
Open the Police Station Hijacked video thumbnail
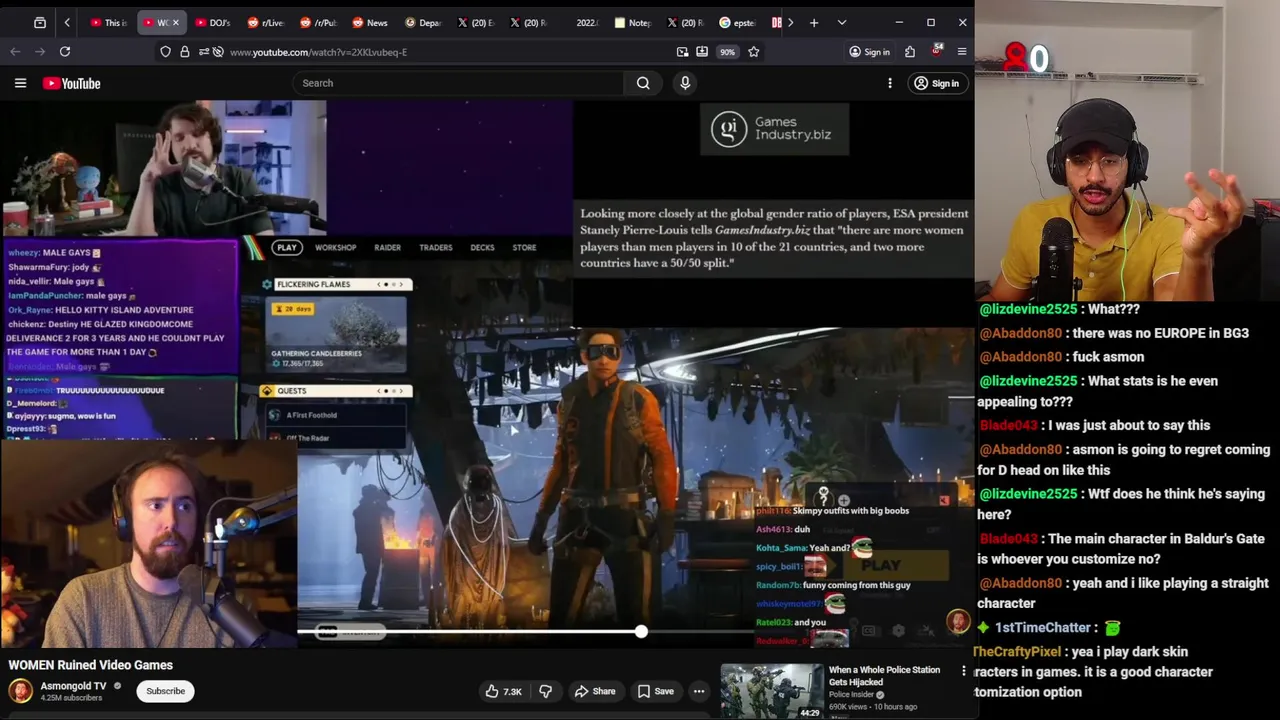[772, 691]
